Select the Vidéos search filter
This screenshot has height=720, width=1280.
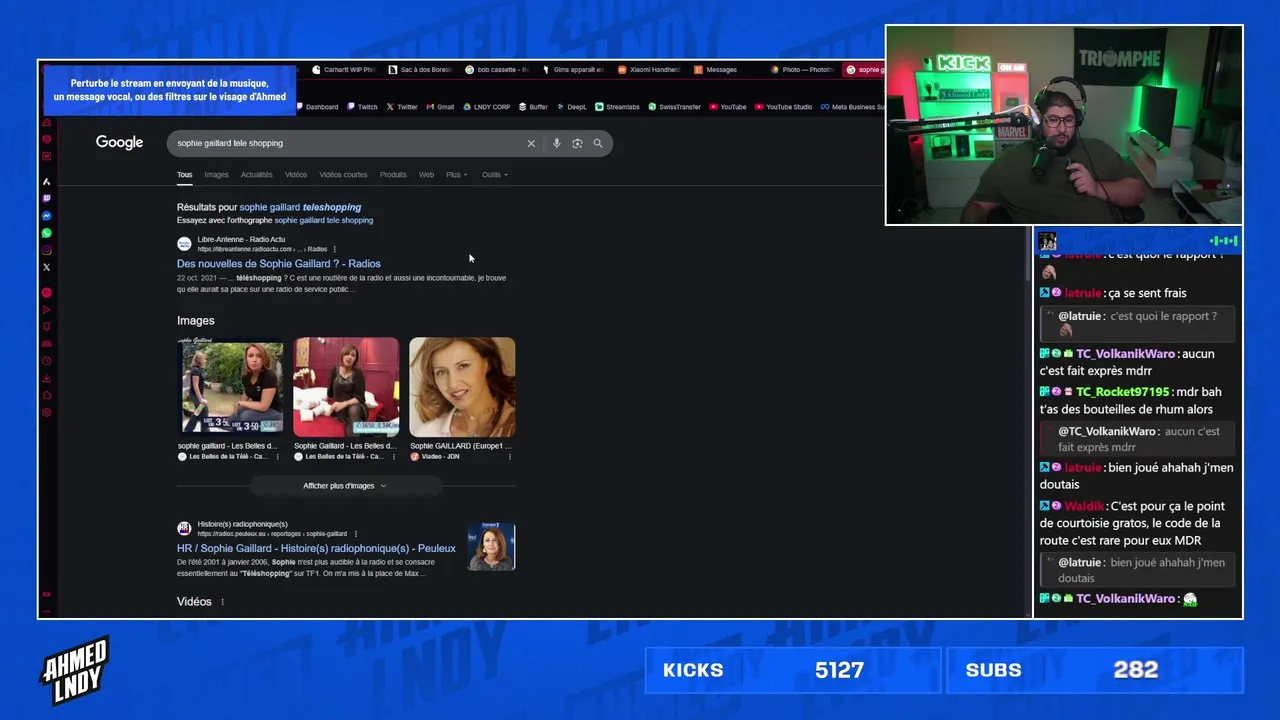[x=296, y=175]
